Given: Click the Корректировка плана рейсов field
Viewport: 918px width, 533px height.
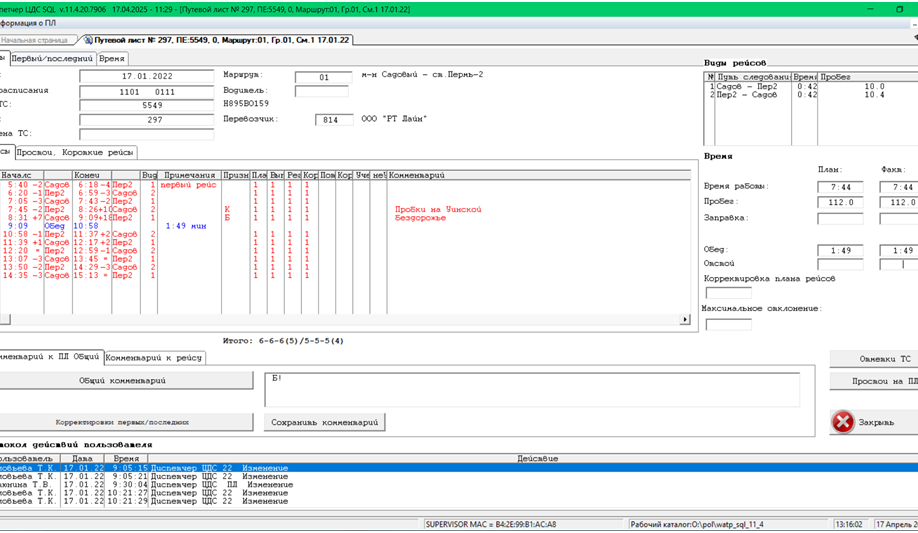Looking at the screenshot, I should click(x=728, y=293).
